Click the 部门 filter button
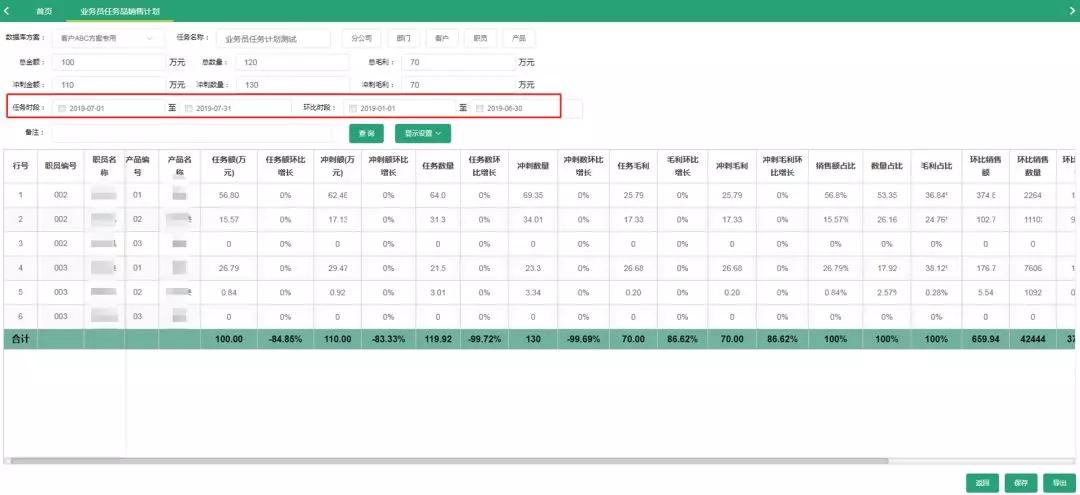The width and height of the screenshot is (1080, 495). point(403,39)
